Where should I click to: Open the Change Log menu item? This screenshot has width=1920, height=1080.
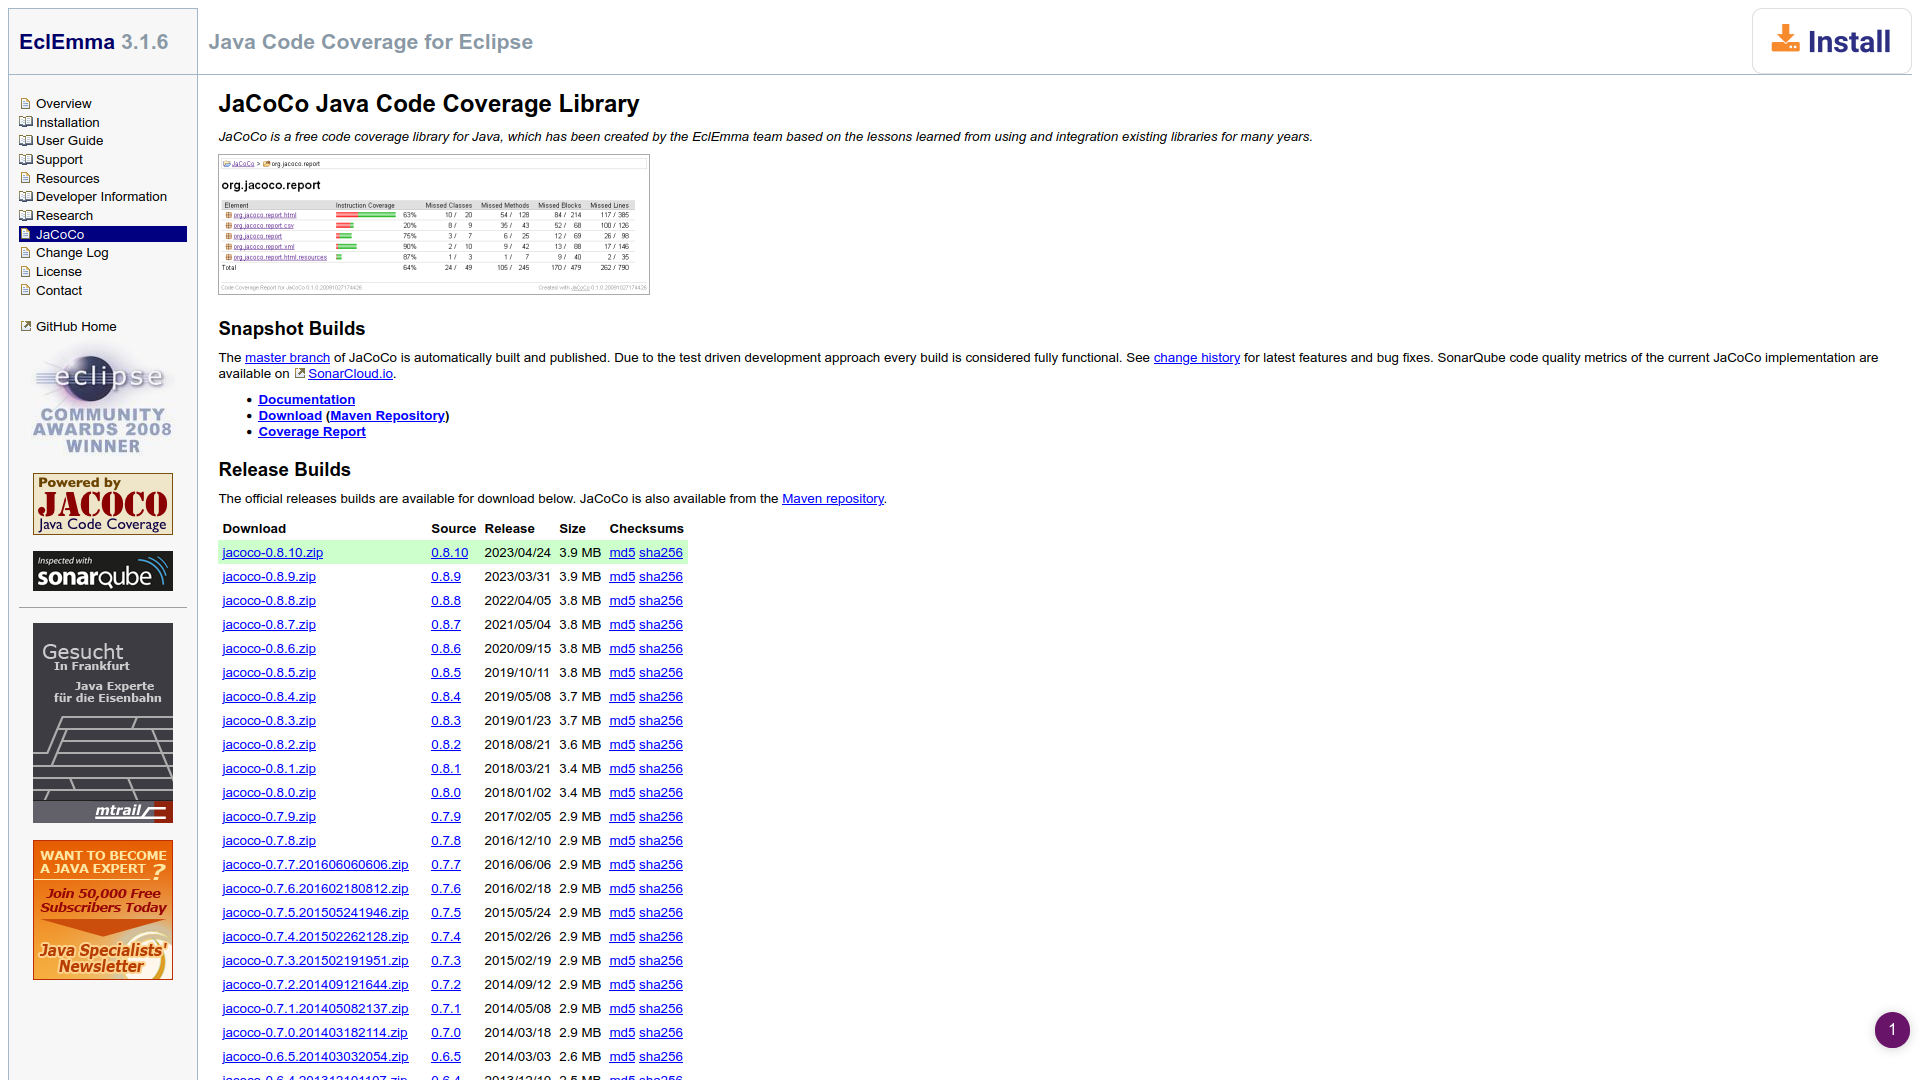(x=72, y=253)
